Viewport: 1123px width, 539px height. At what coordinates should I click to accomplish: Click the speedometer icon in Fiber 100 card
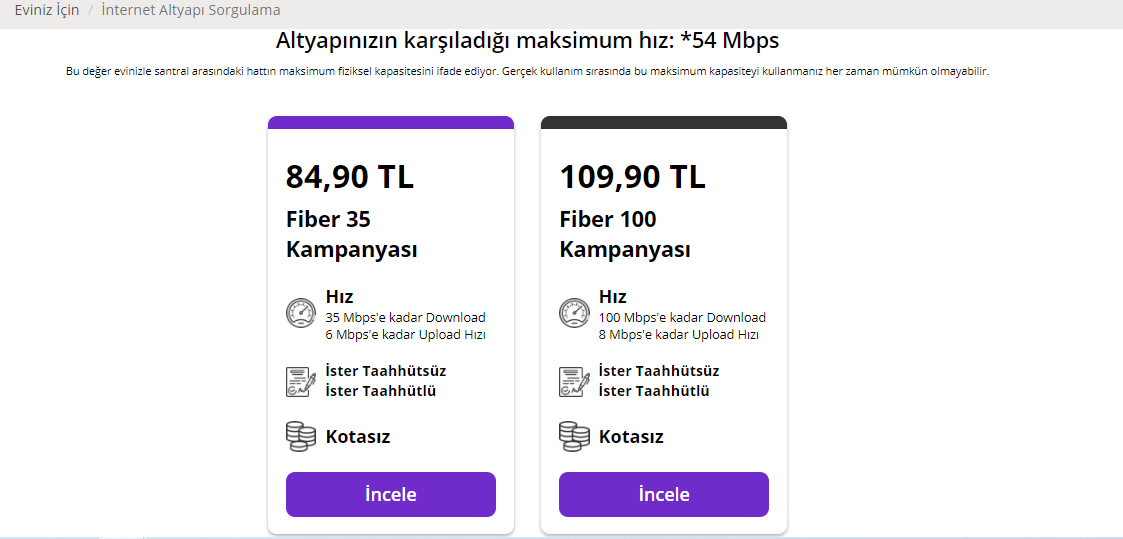click(x=574, y=313)
